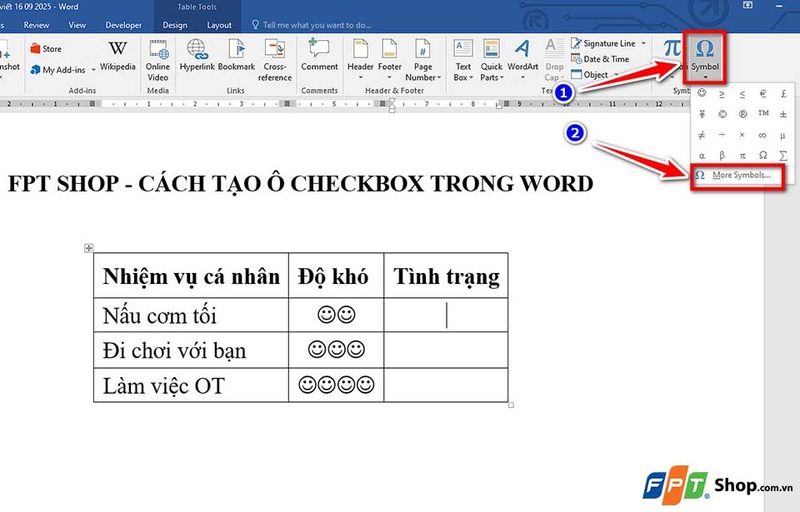Open the Footer dropdown
The image size is (800, 512).
tap(389, 59)
